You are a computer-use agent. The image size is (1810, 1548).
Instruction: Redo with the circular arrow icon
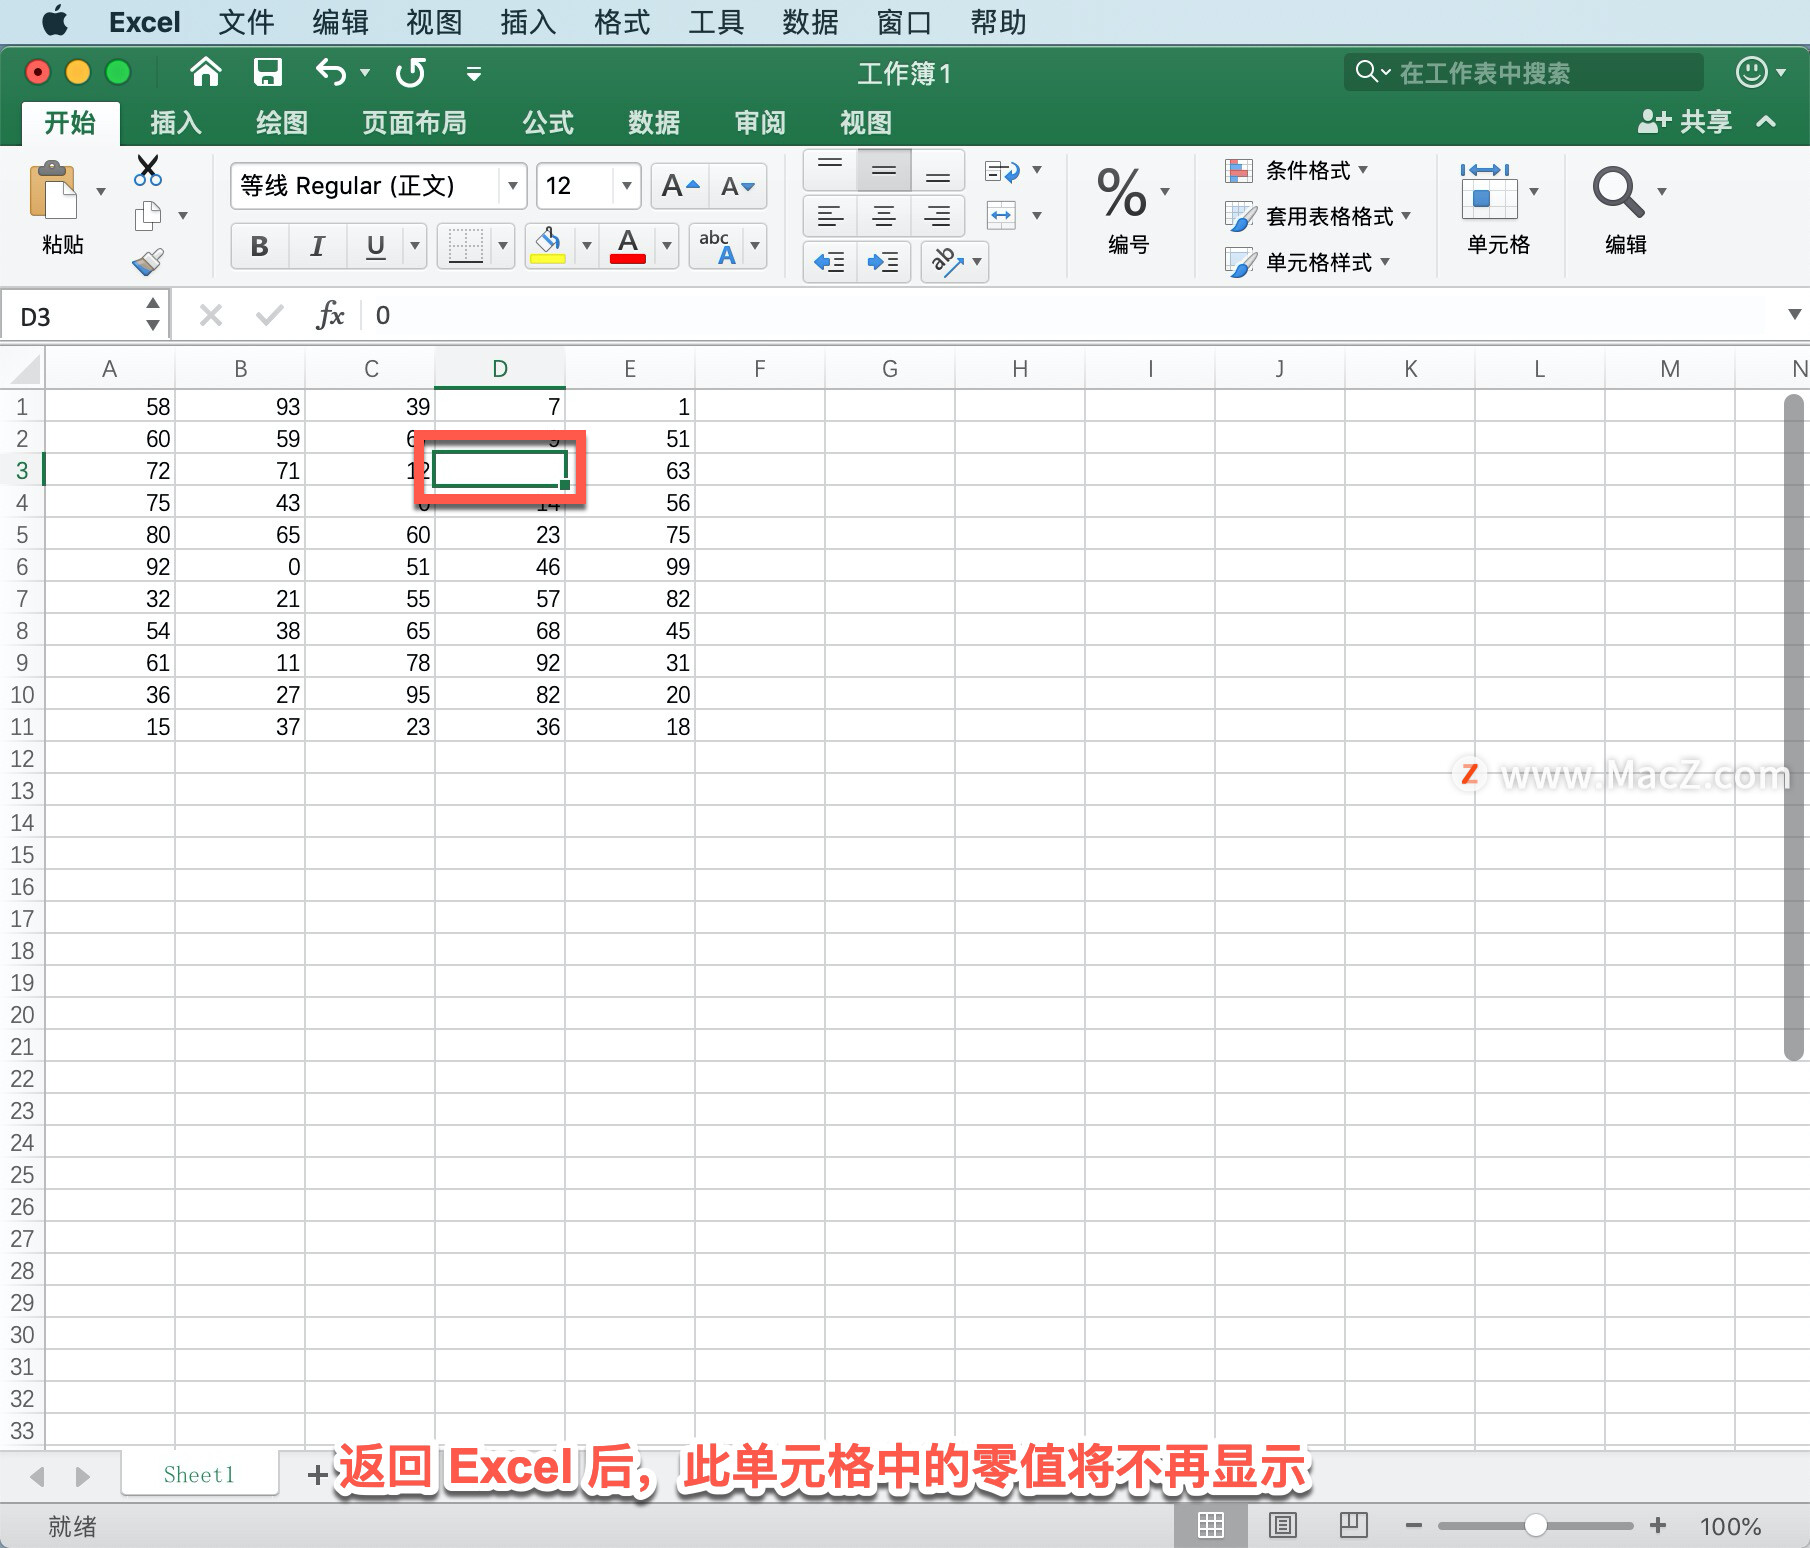[411, 72]
